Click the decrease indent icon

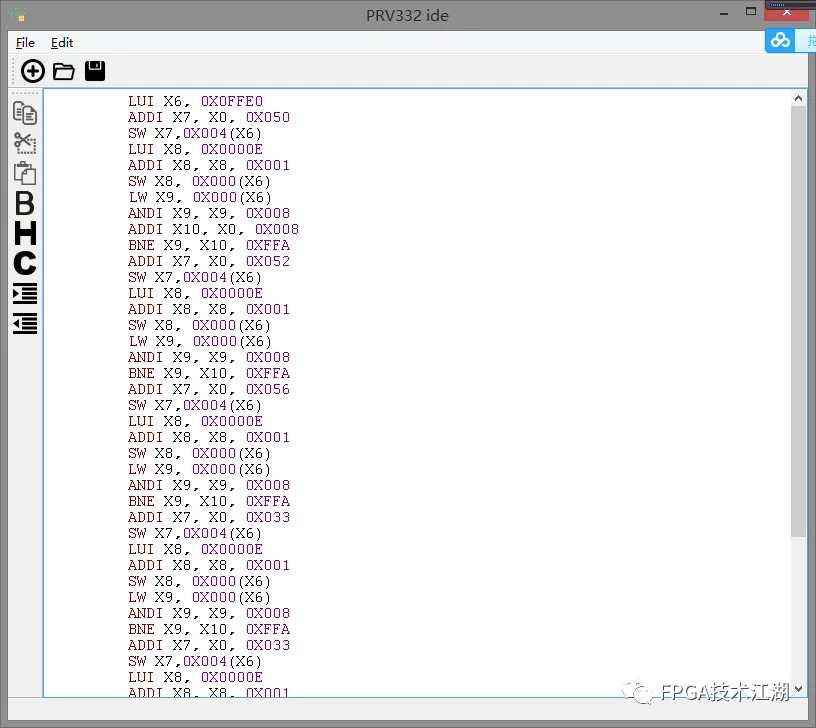[25, 323]
